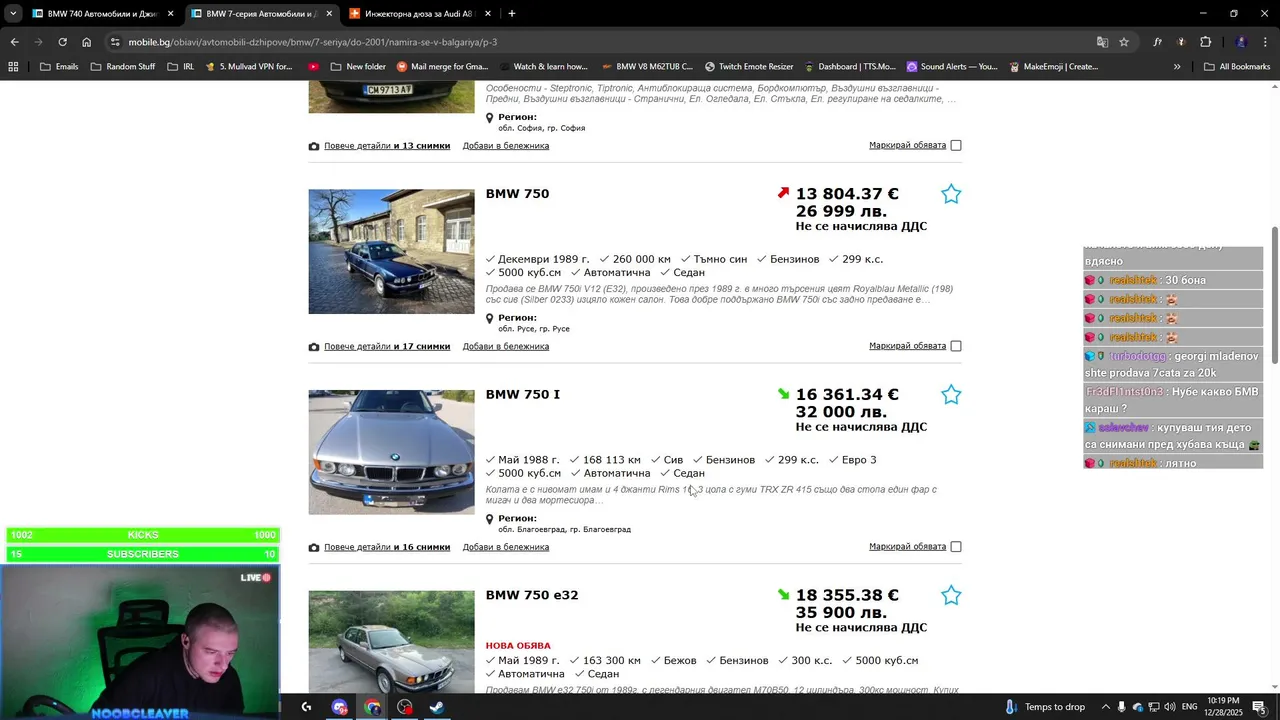Open OBS Studio from the taskbar
Viewport: 1280px width, 720px height.
click(404, 707)
